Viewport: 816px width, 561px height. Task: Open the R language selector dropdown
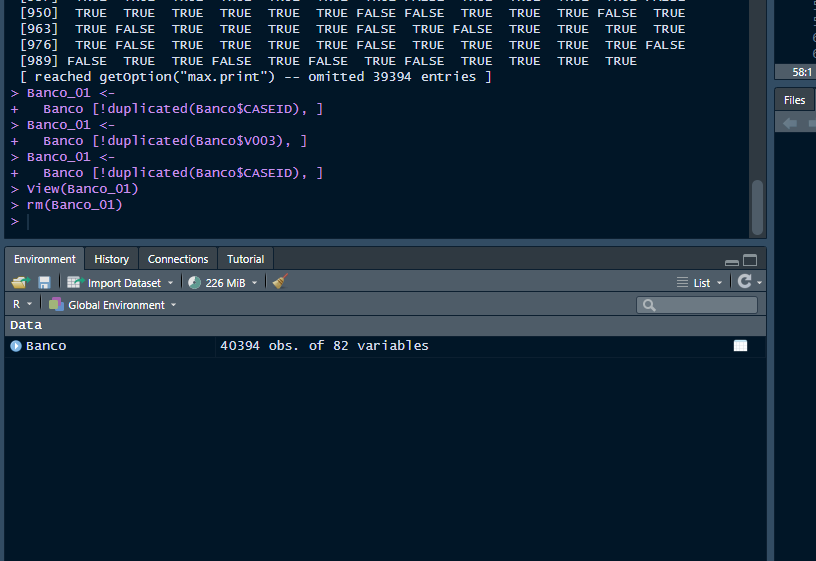22,305
